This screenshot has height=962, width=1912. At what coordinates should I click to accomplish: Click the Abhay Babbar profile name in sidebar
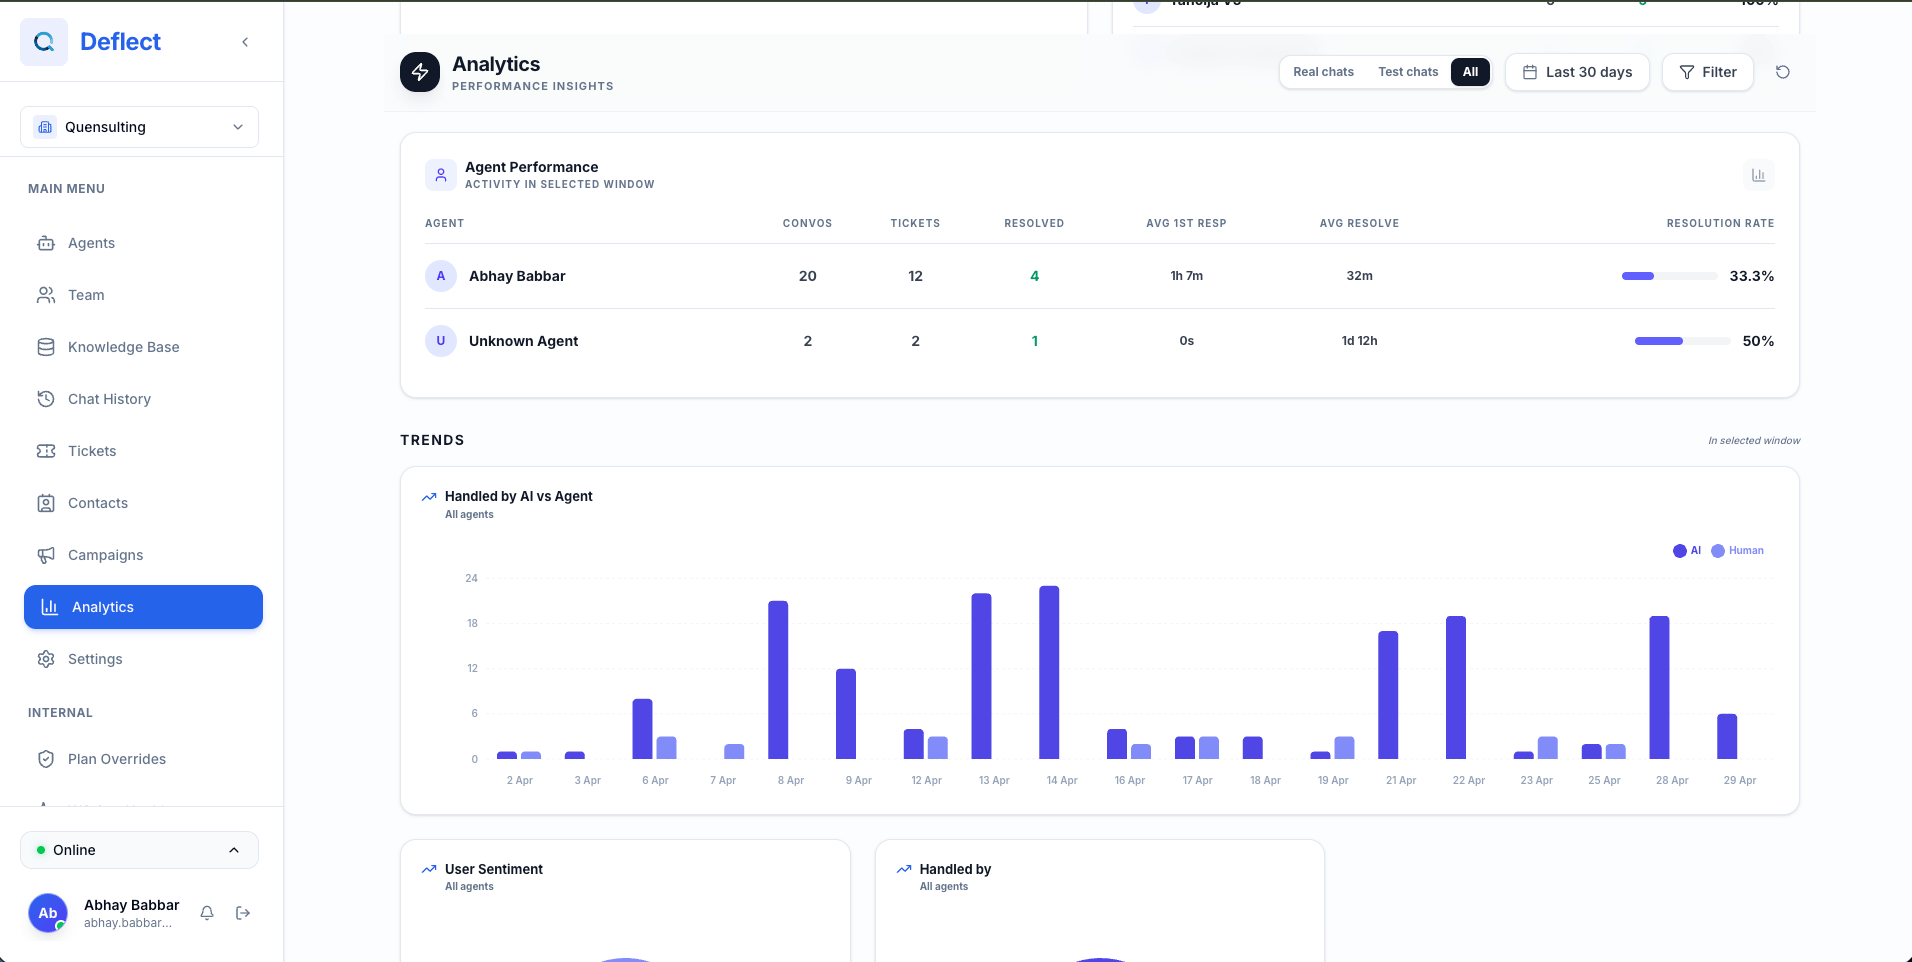pyautogui.click(x=131, y=905)
